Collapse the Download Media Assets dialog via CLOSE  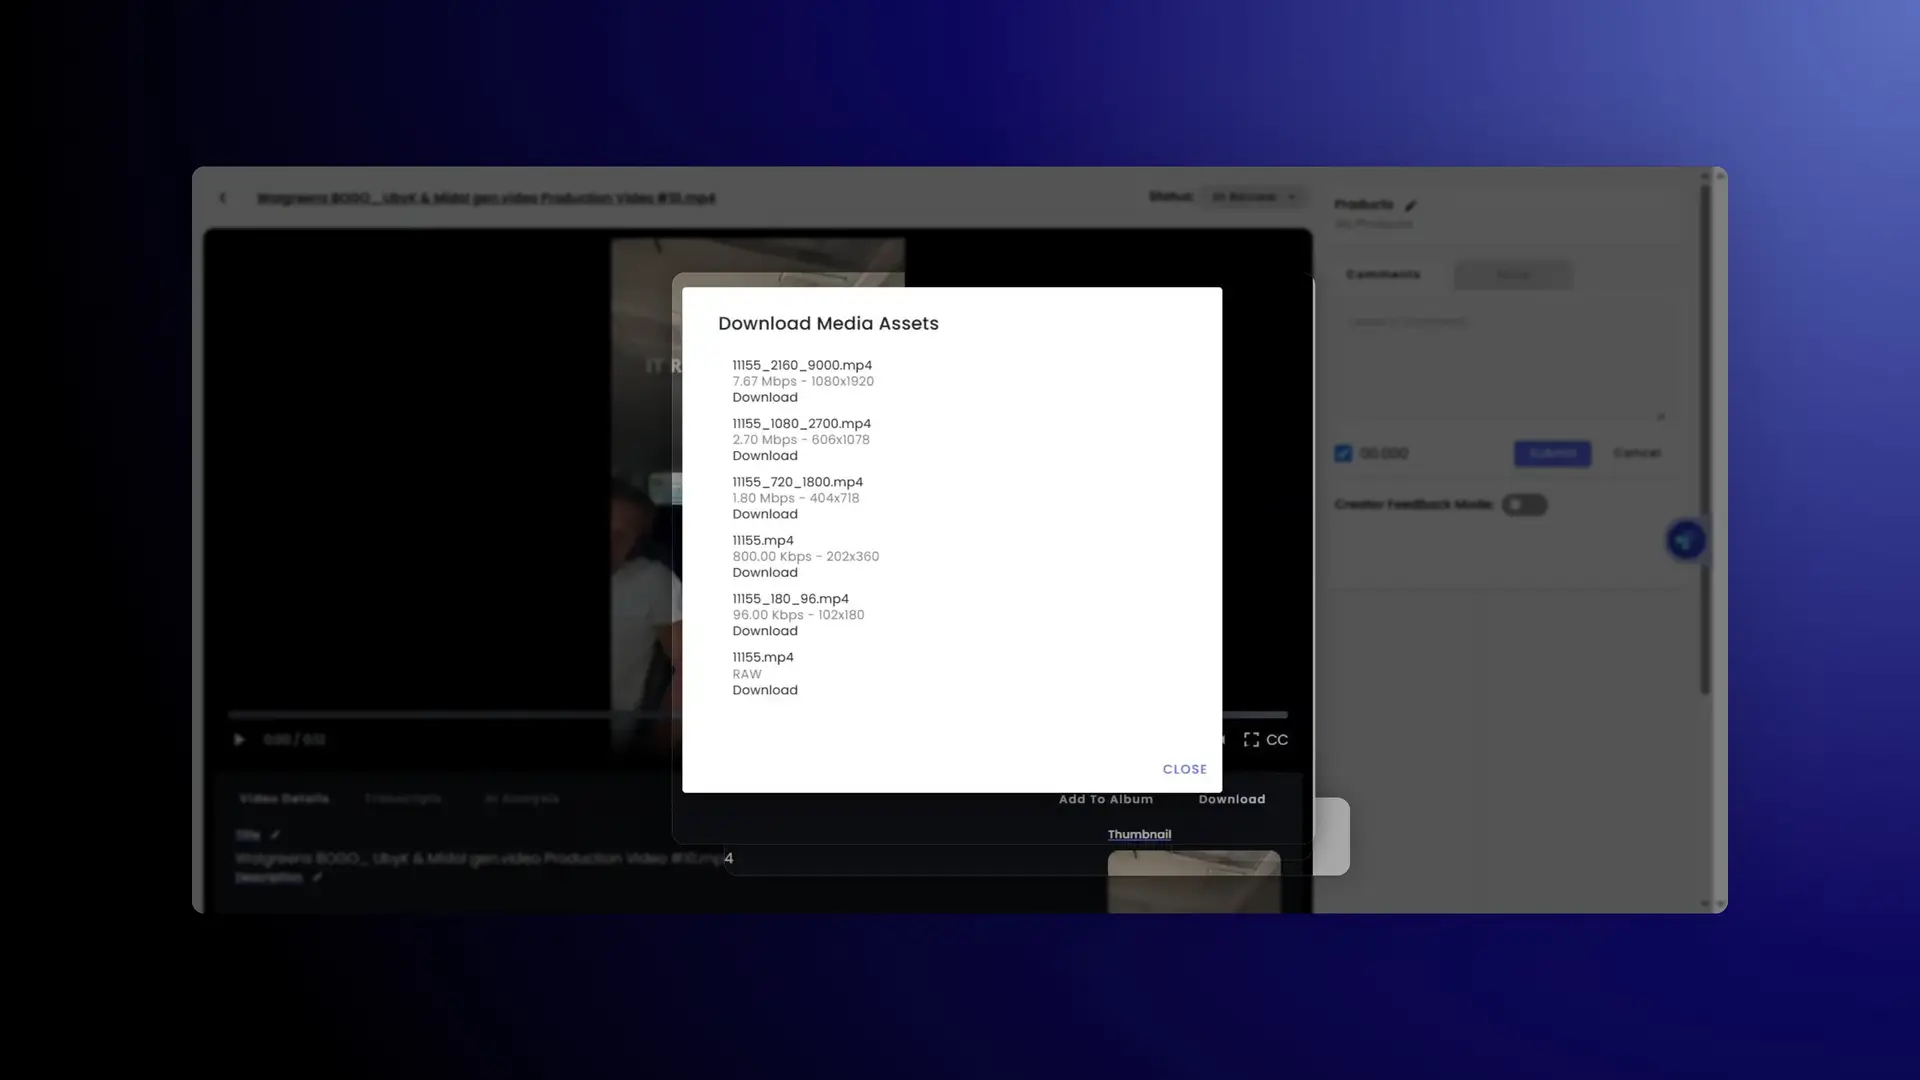[1184, 768]
